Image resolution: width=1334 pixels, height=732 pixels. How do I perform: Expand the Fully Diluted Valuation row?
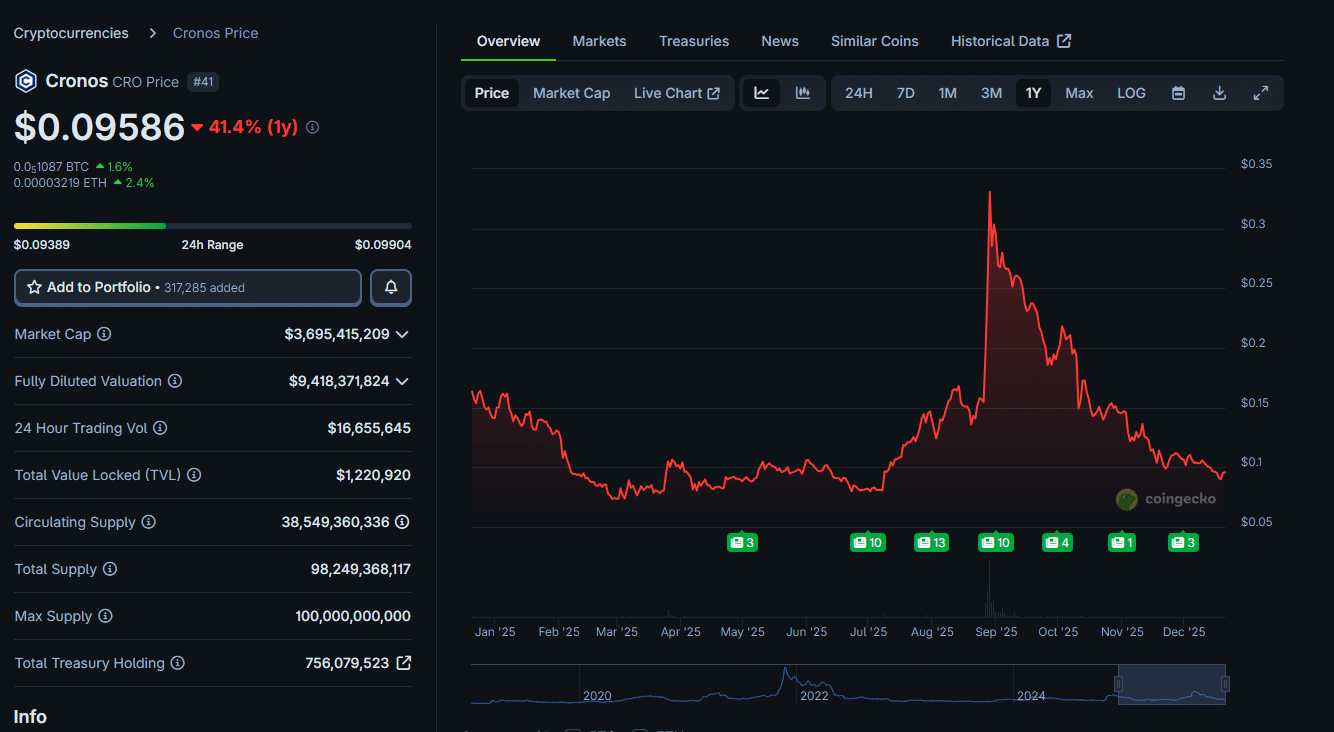coord(403,381)
